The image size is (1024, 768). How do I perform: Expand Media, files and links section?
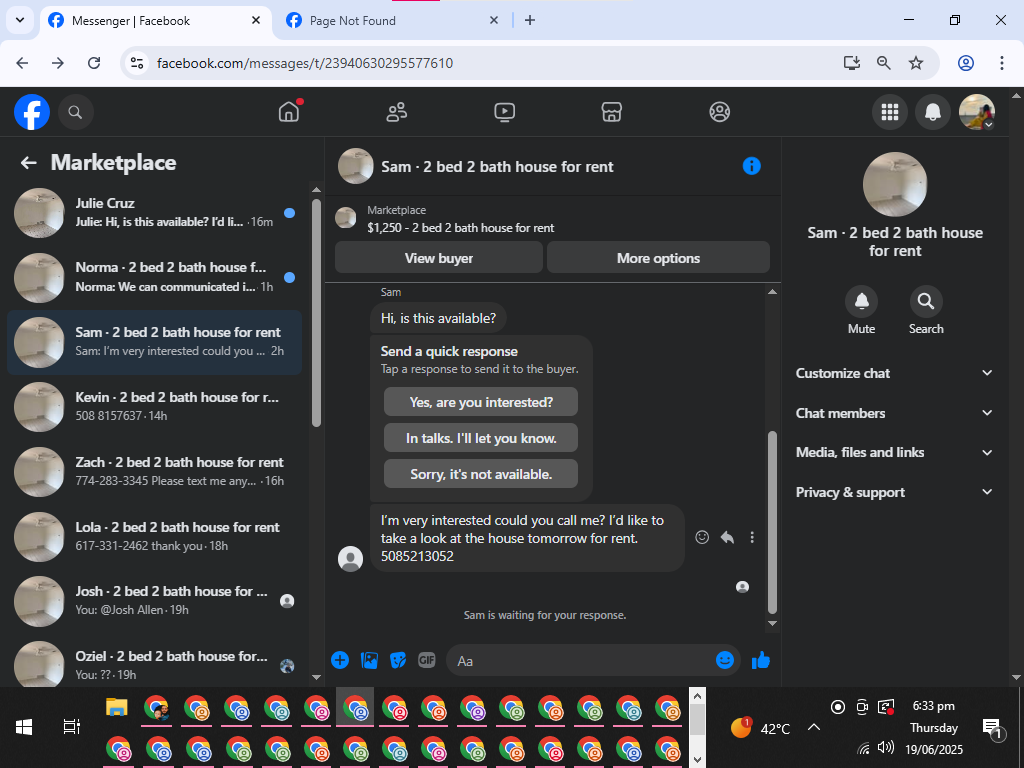(894, 452)
